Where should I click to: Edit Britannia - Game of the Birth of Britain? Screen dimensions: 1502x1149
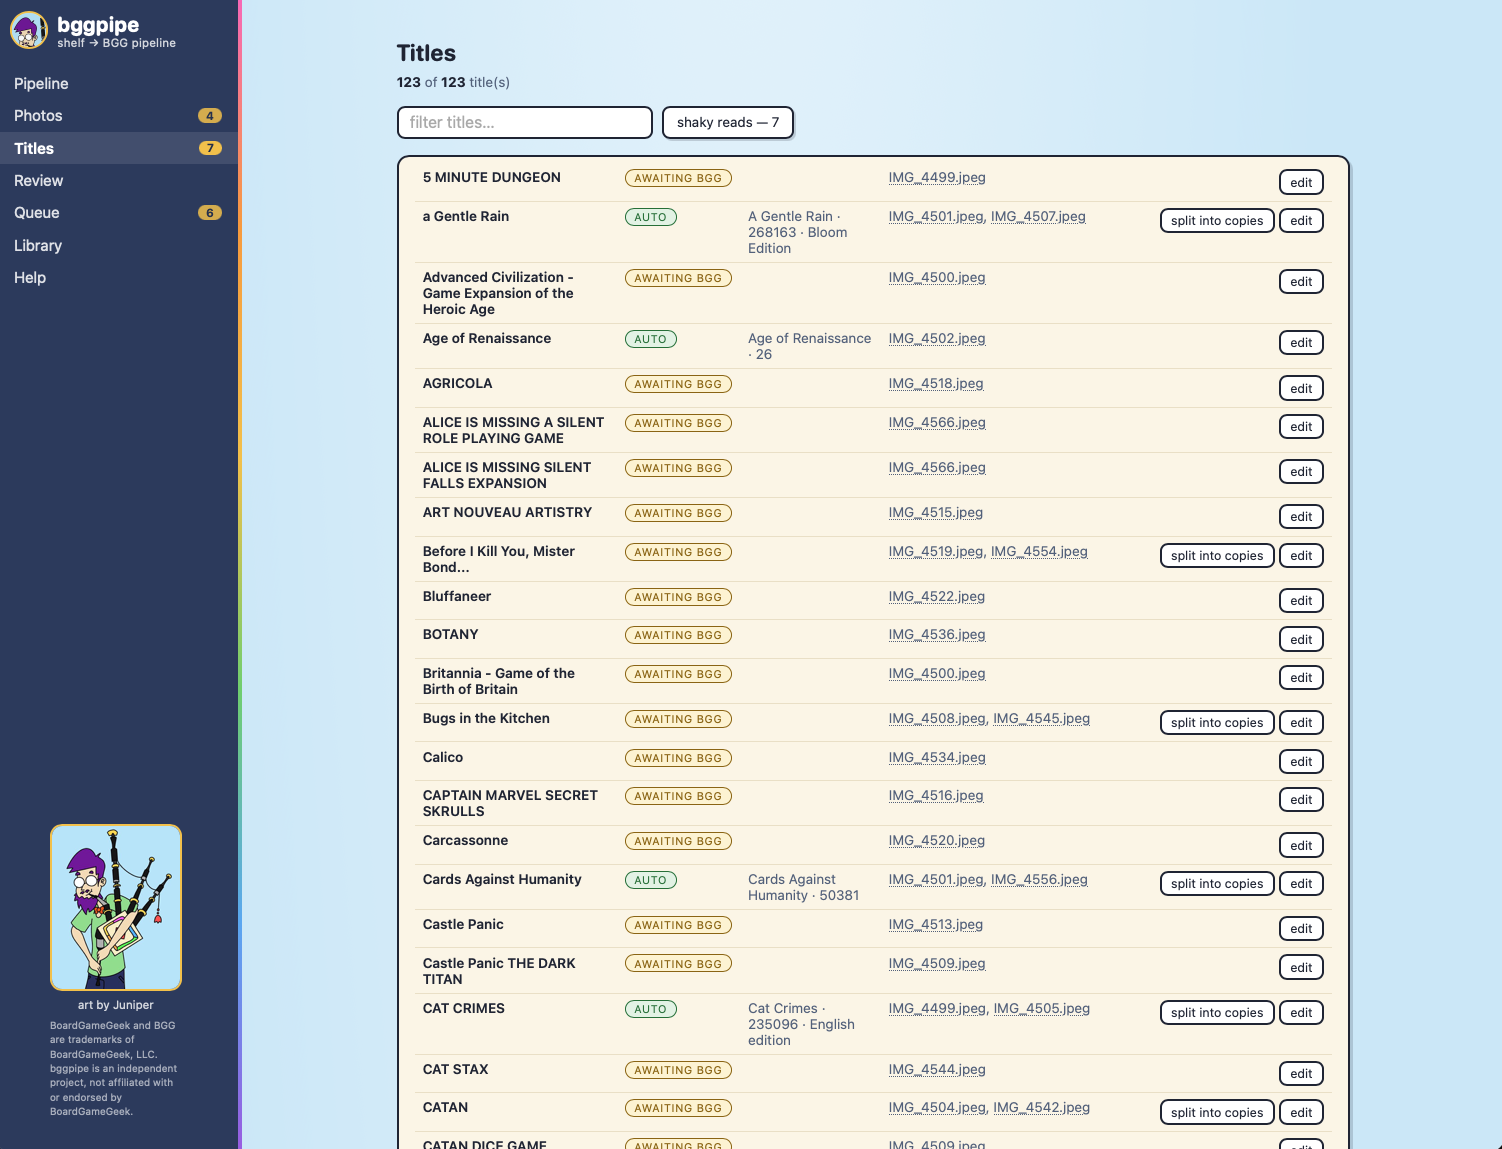[x=1301, y=678]
